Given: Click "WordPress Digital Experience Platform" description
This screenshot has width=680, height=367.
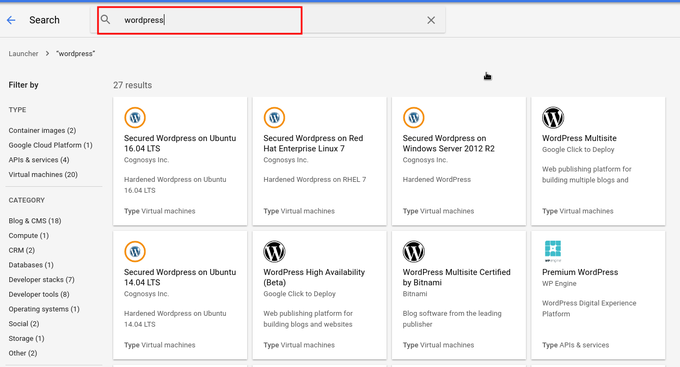Looking at the screenshot, I should 589,308.
